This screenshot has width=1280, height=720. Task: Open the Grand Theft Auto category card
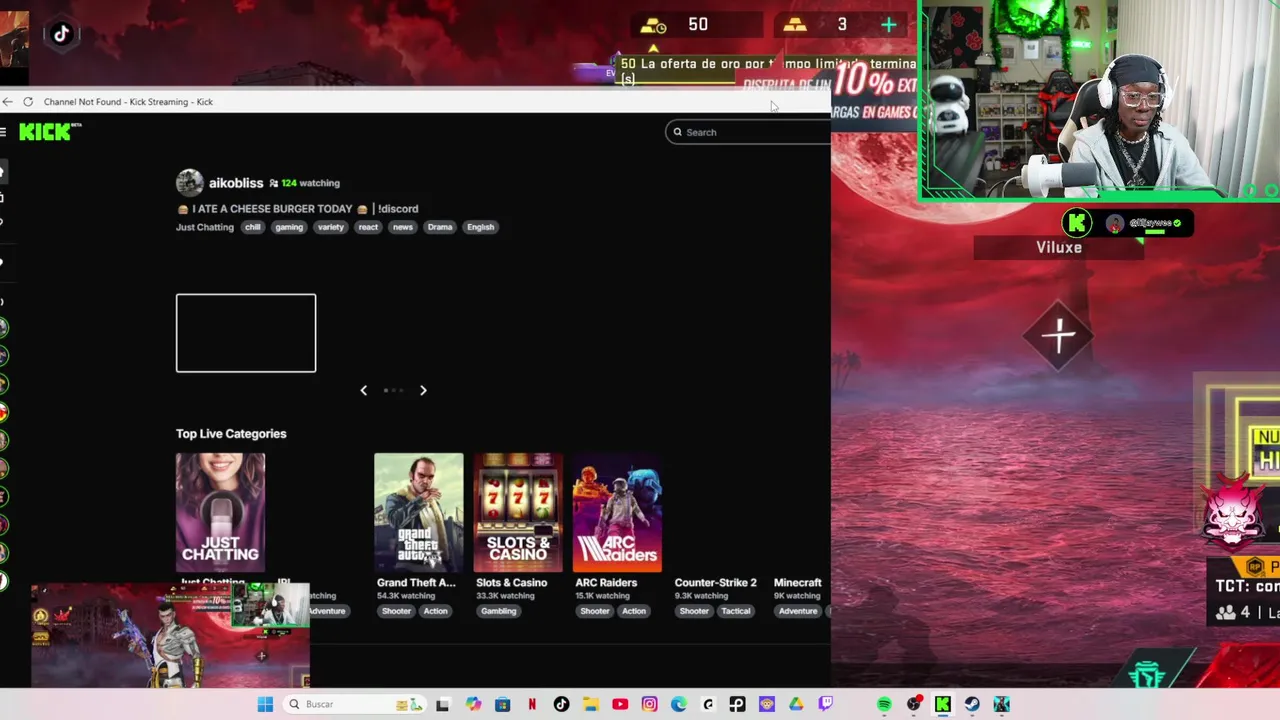(418, 512)
